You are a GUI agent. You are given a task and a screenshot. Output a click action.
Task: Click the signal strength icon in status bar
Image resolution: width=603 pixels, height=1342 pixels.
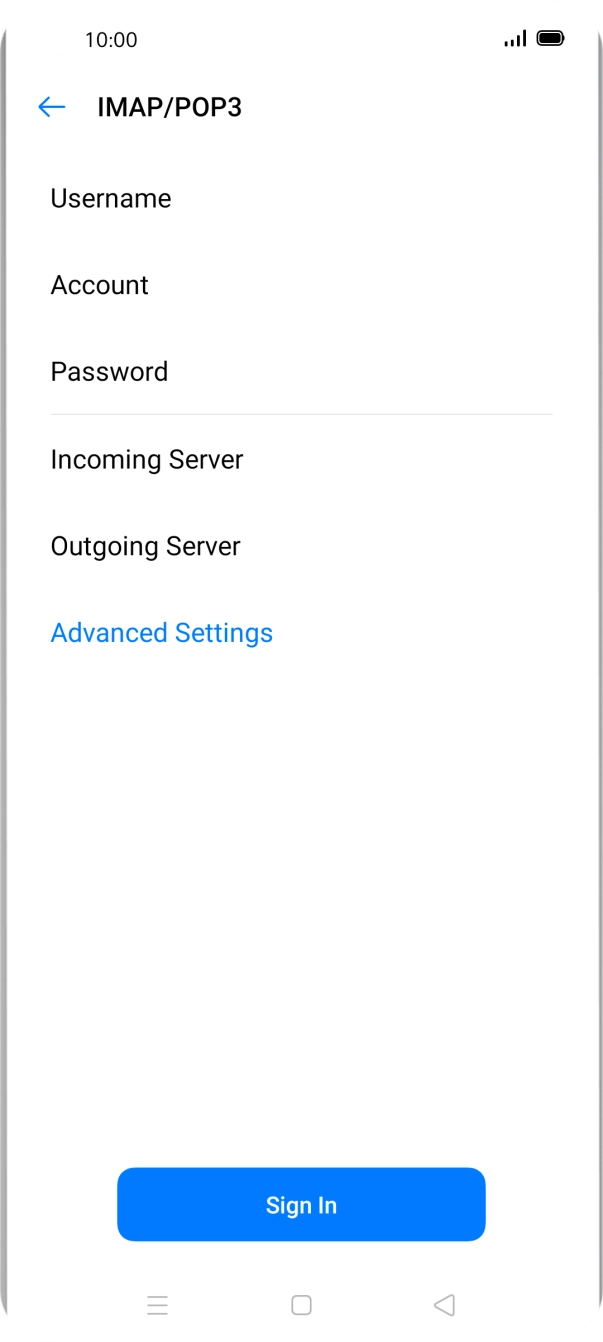(x=515, y=39)
